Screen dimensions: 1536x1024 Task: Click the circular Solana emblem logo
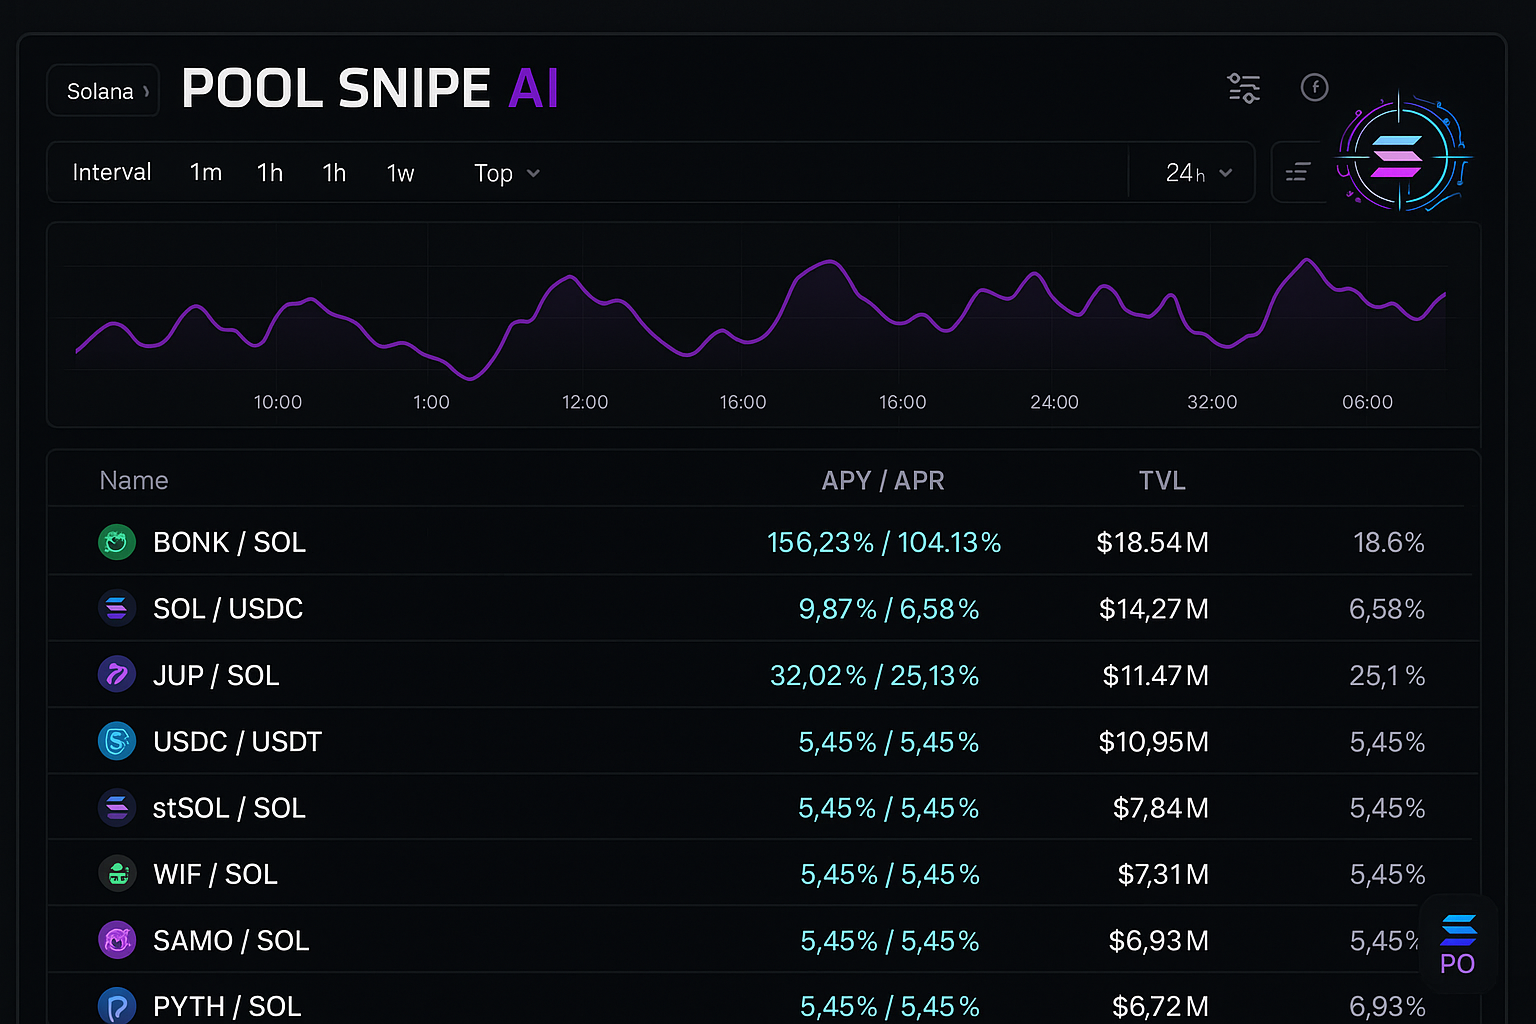click(x=1400, y=155)
